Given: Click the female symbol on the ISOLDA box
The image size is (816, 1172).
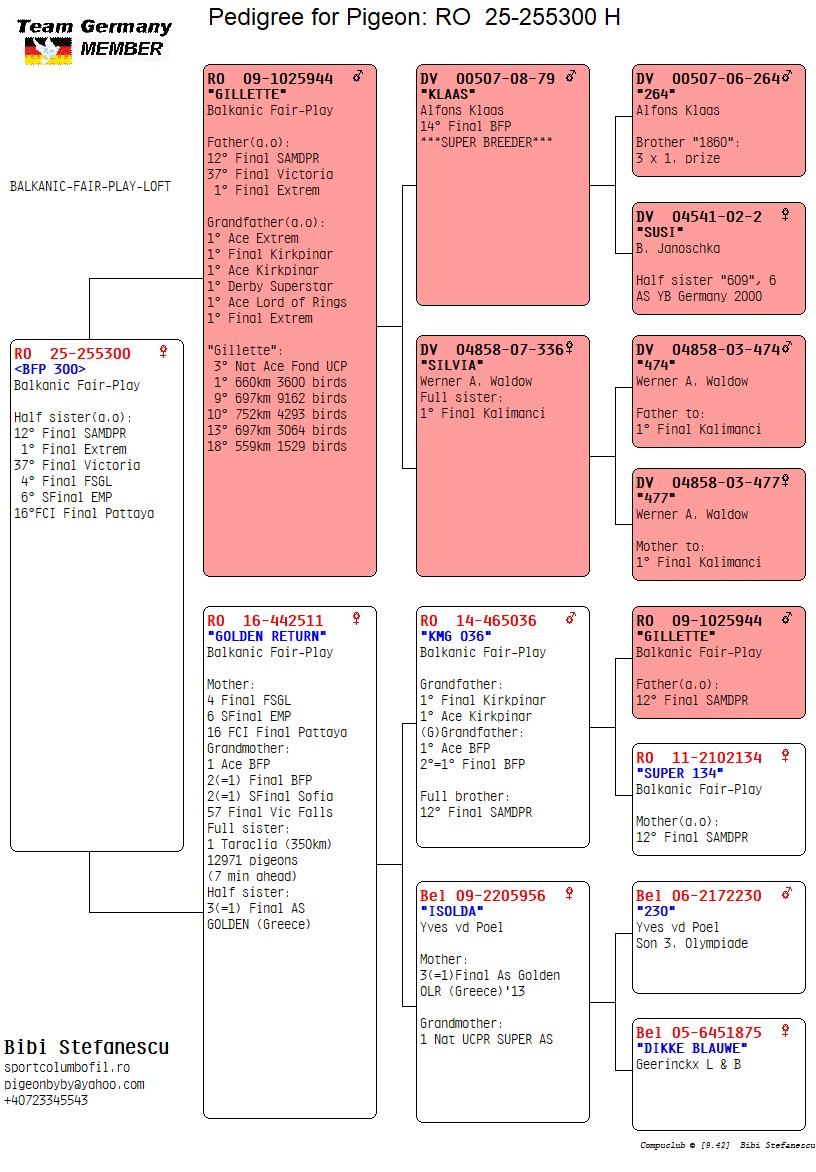Looking at the screenshot, I should pyautogui.click(x=569, y=894).
